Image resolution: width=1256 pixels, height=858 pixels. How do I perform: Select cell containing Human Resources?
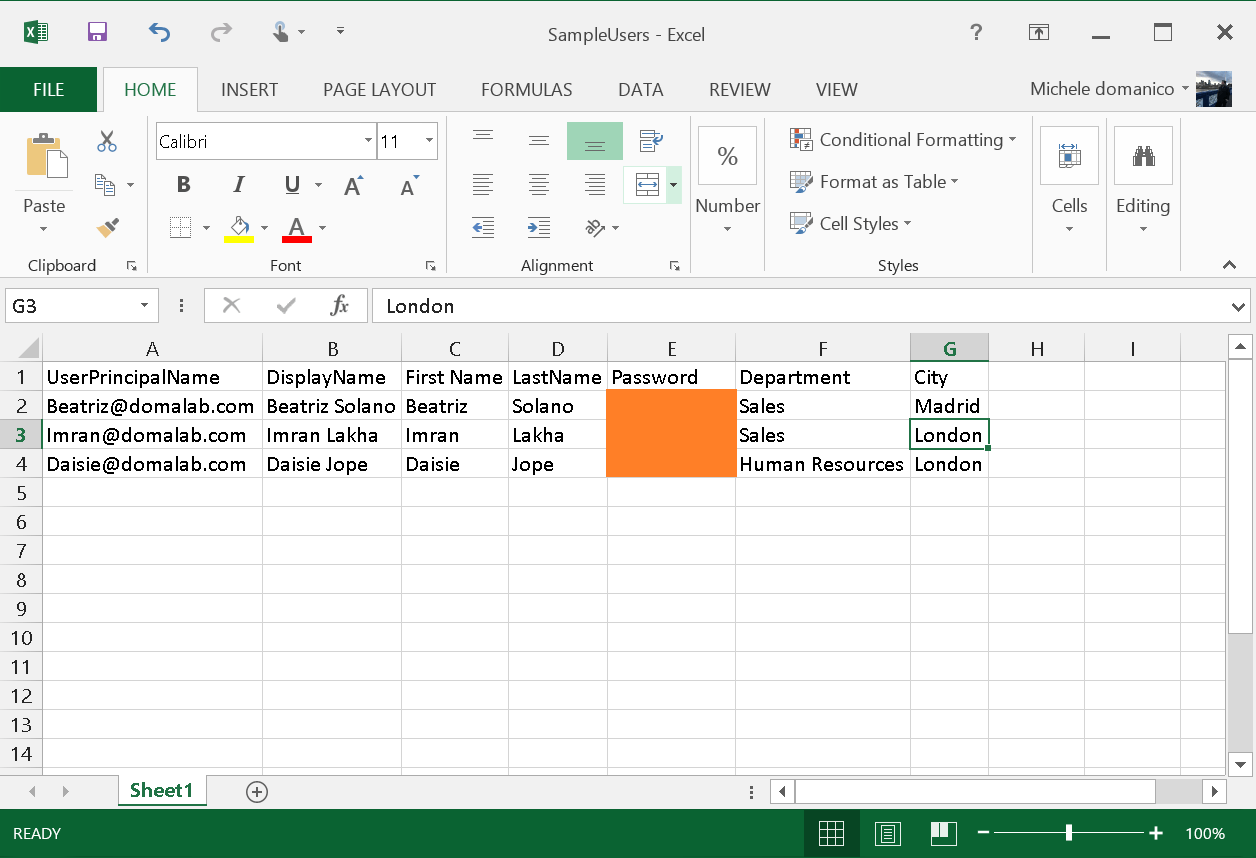[822, 464]
